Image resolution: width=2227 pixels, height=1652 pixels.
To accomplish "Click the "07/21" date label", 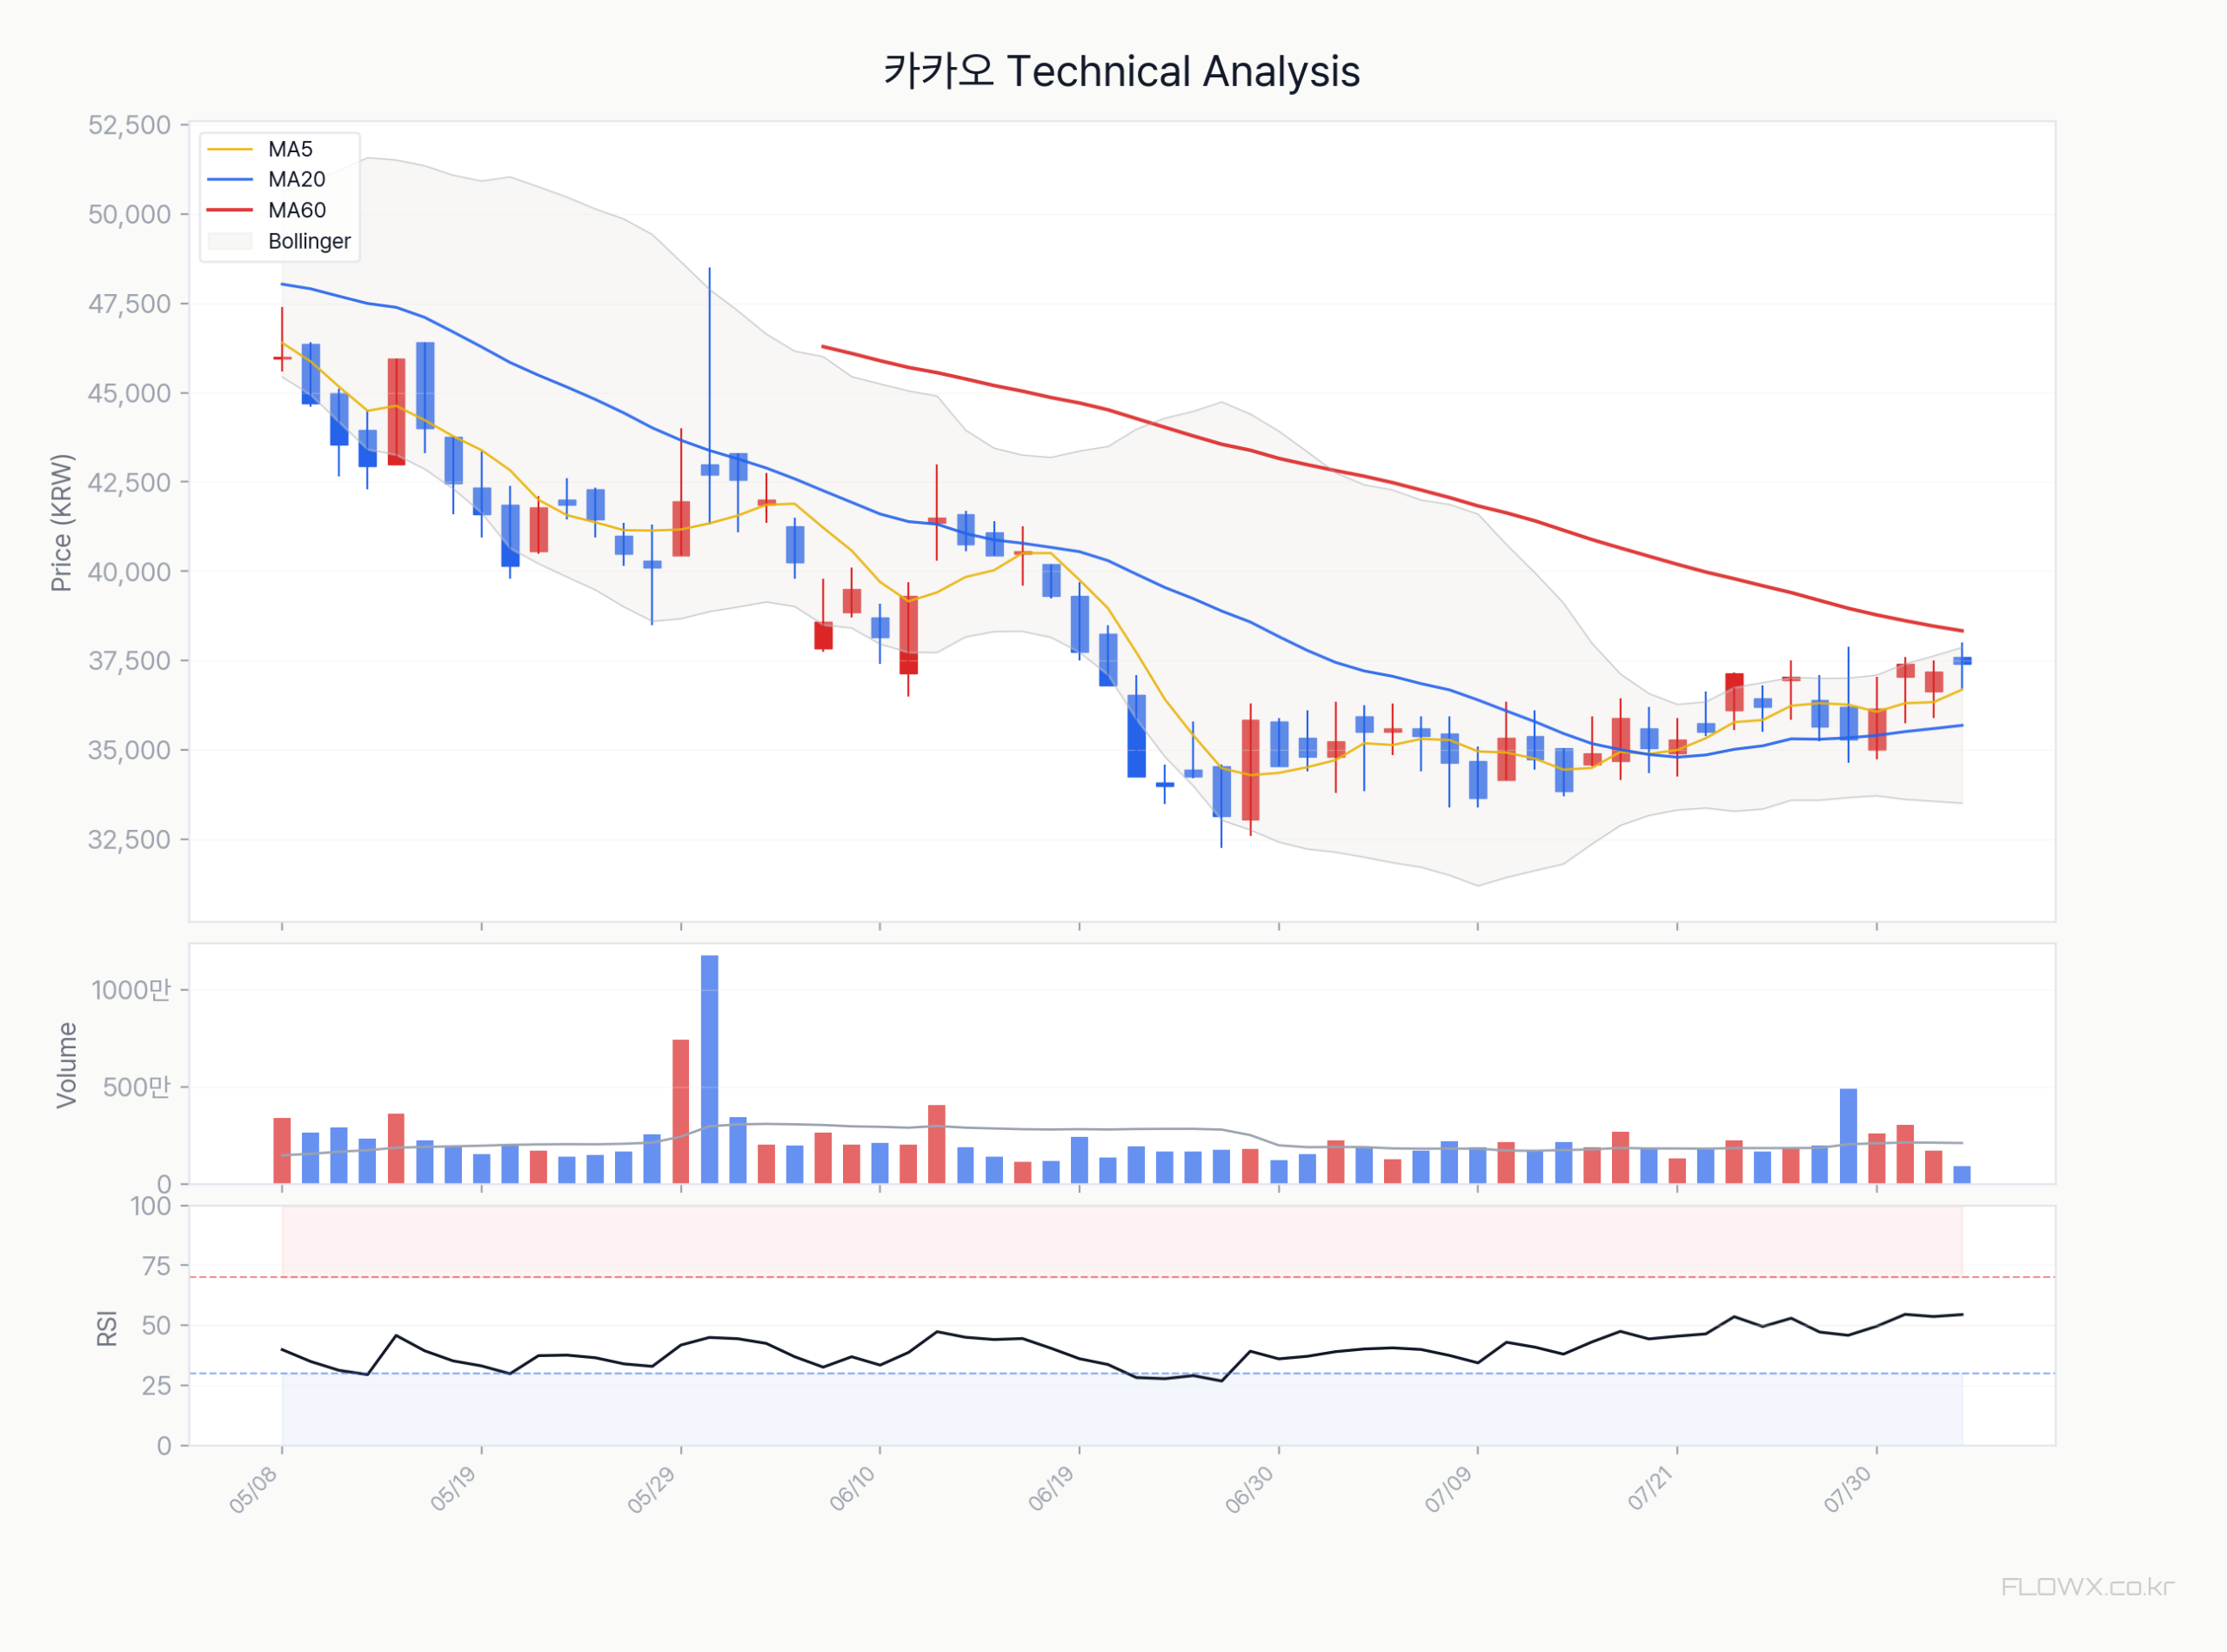I will [x=1651, y=1489].
